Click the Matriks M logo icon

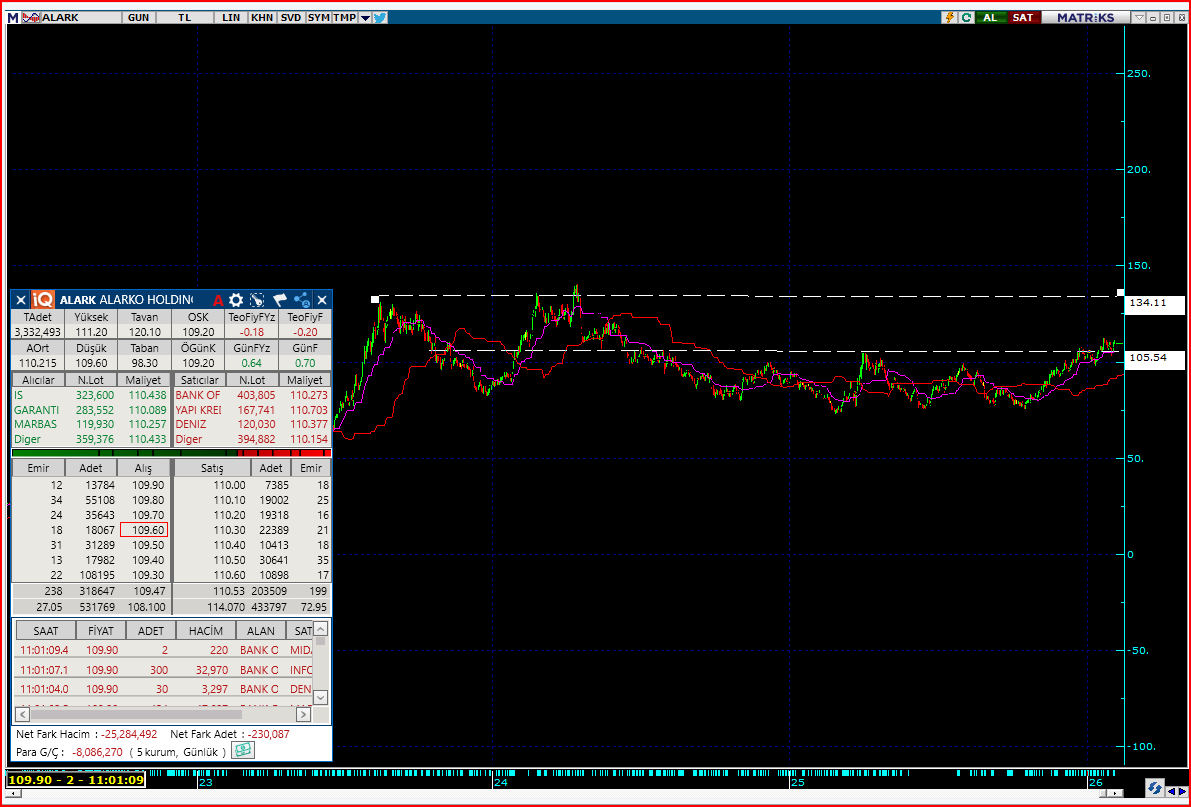click(x=13, y=17)
